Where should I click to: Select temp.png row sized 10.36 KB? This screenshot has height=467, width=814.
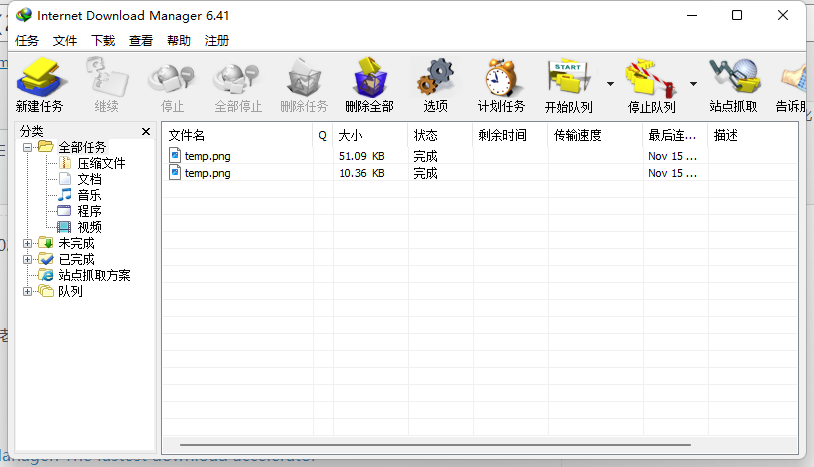(x=480, y=173)
